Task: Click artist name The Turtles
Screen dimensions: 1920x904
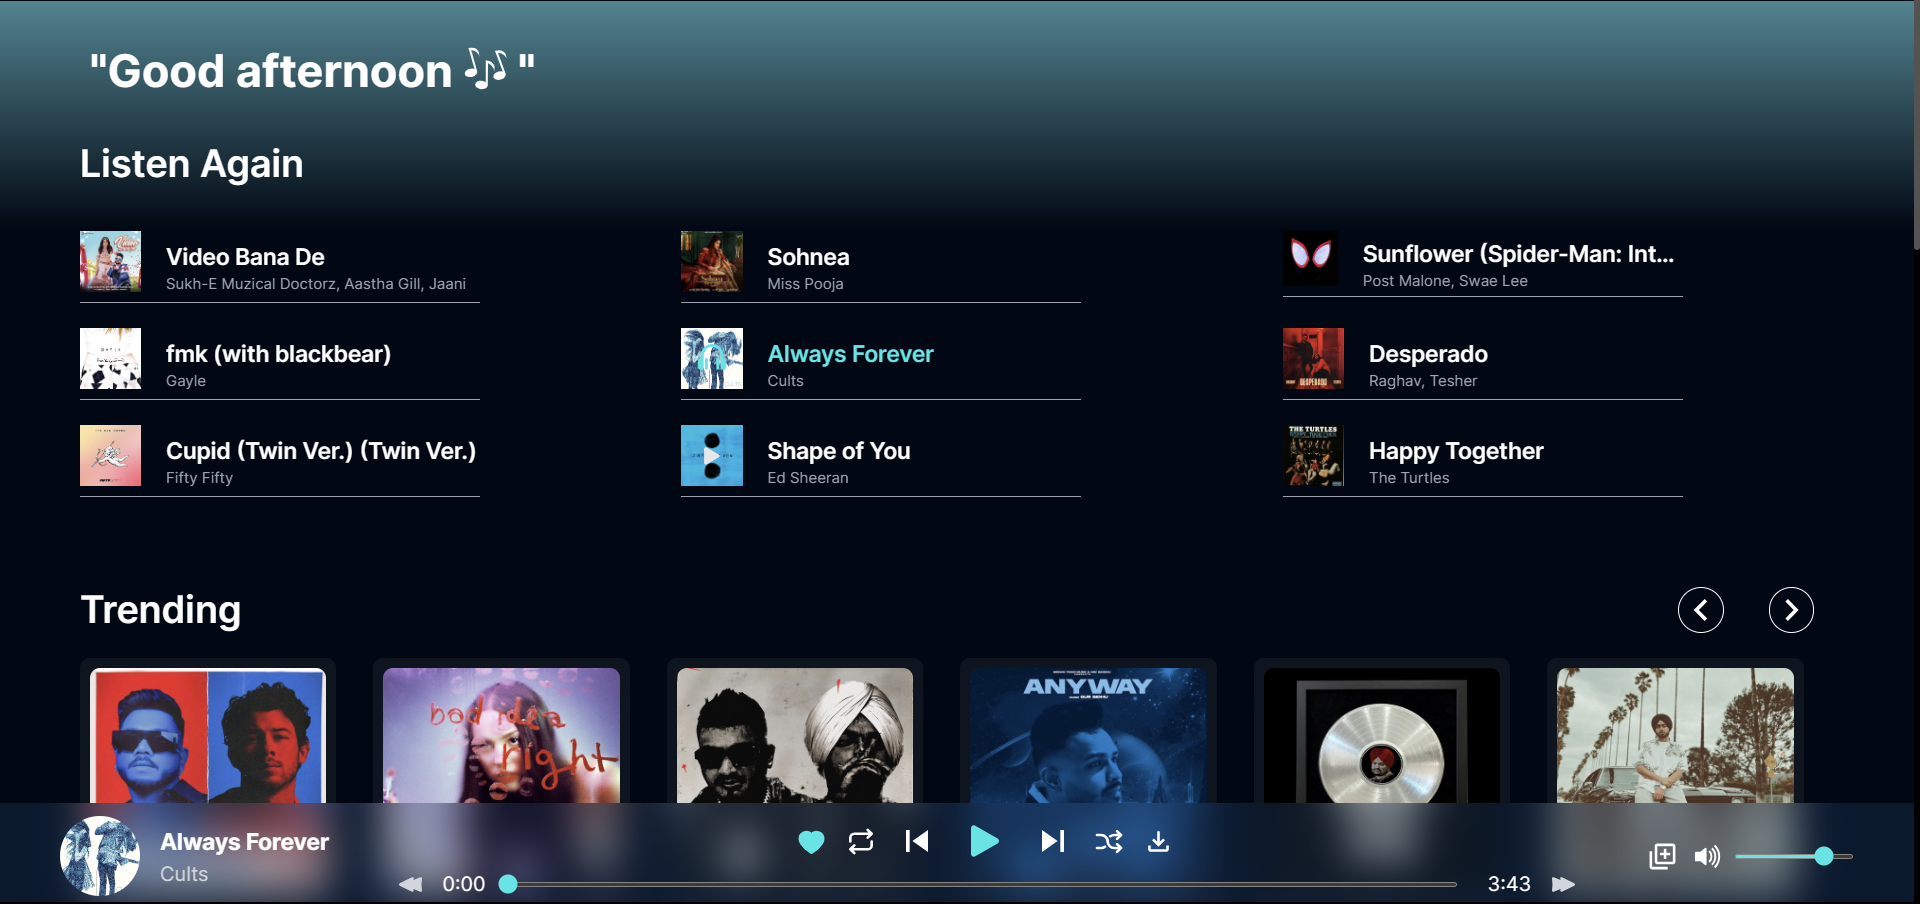Action: click(1409, 478)
